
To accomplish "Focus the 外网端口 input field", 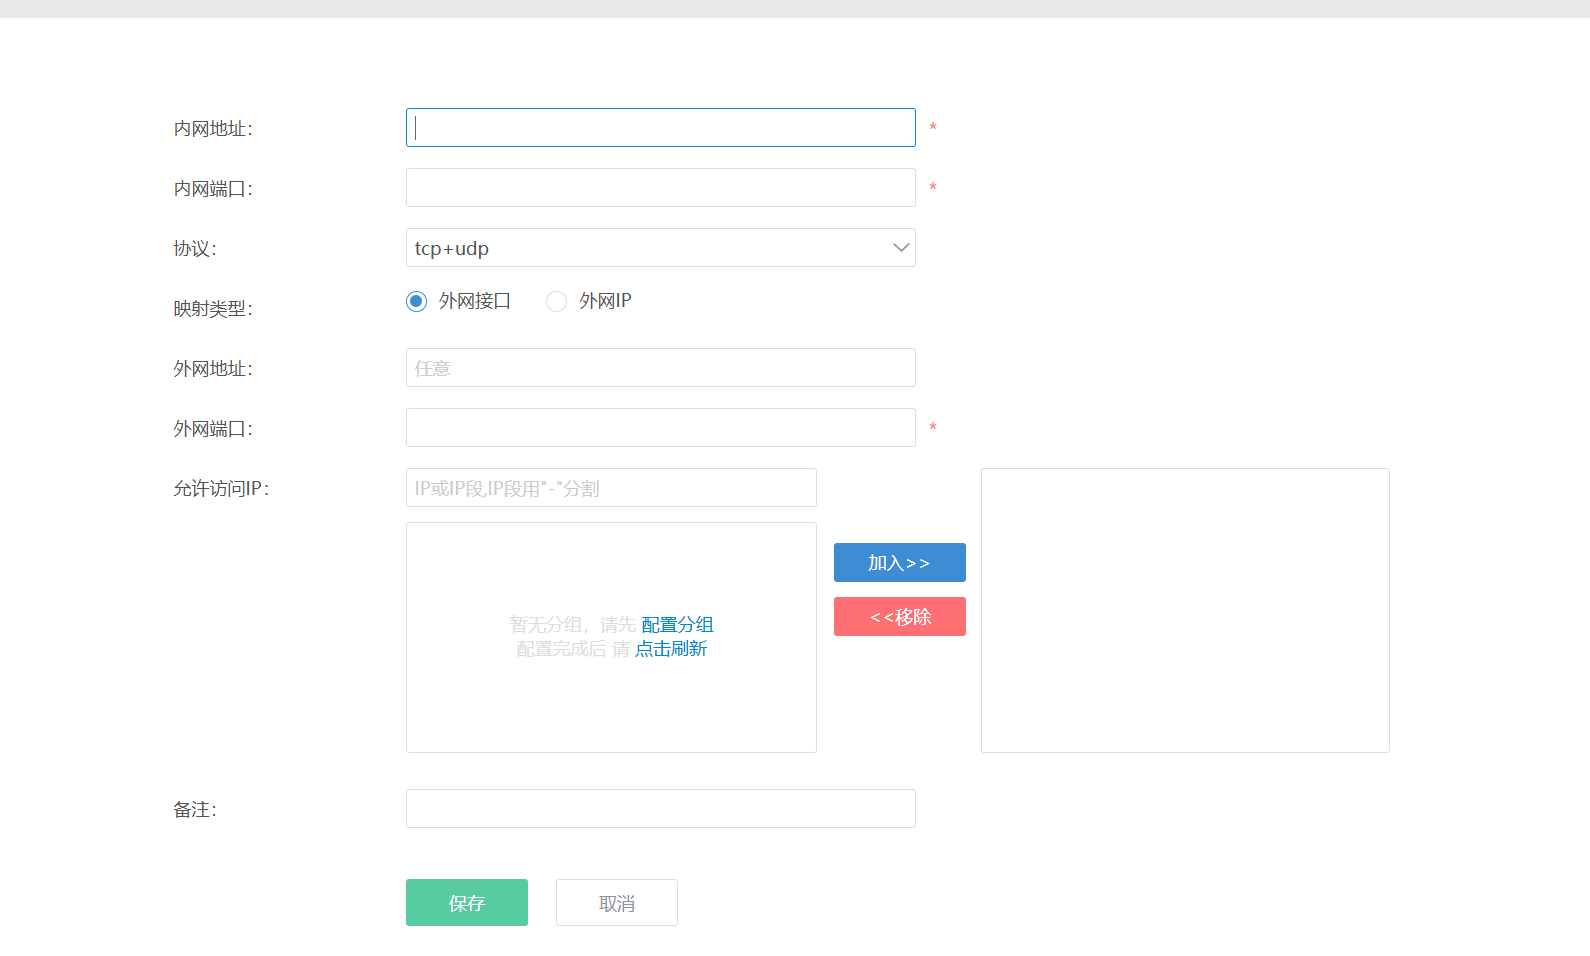I will coord(660,428).
